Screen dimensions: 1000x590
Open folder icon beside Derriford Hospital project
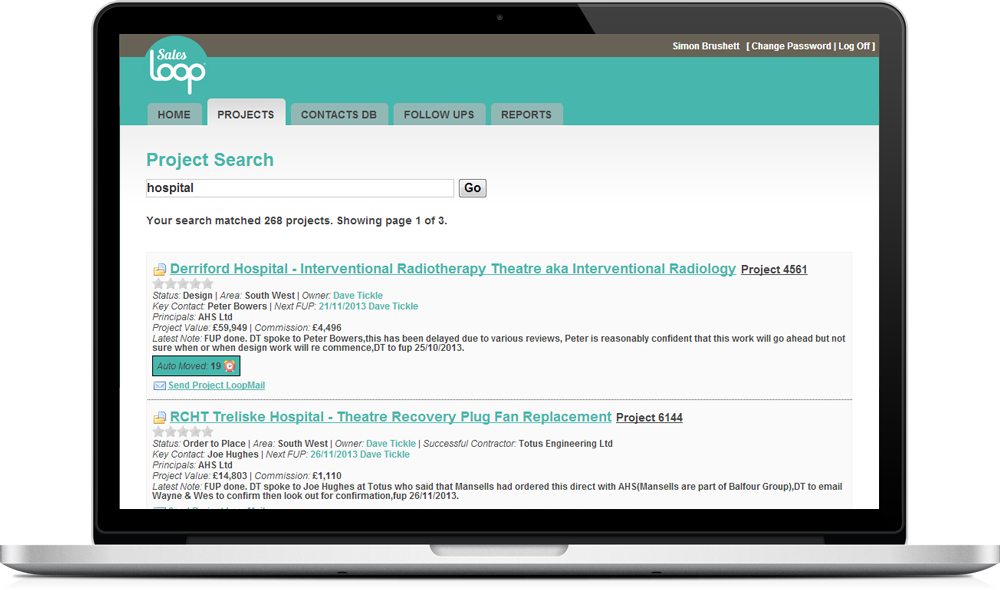(159, 270)
